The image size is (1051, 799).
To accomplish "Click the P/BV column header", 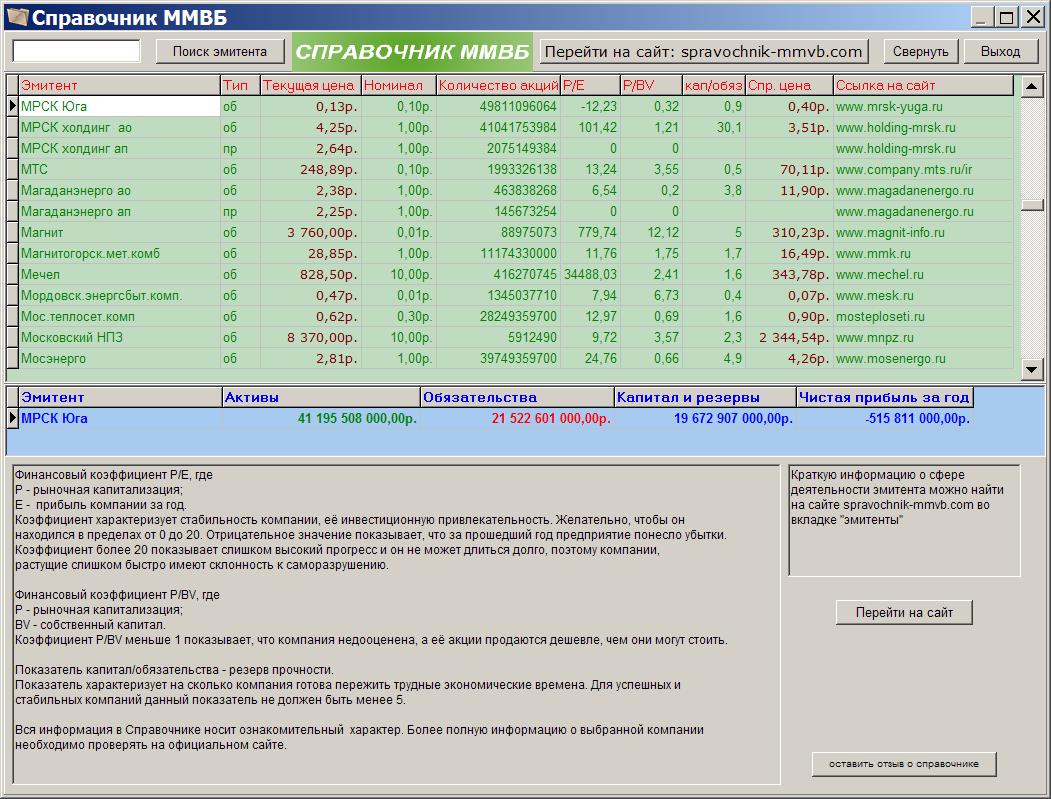I will tap(650, 85).
